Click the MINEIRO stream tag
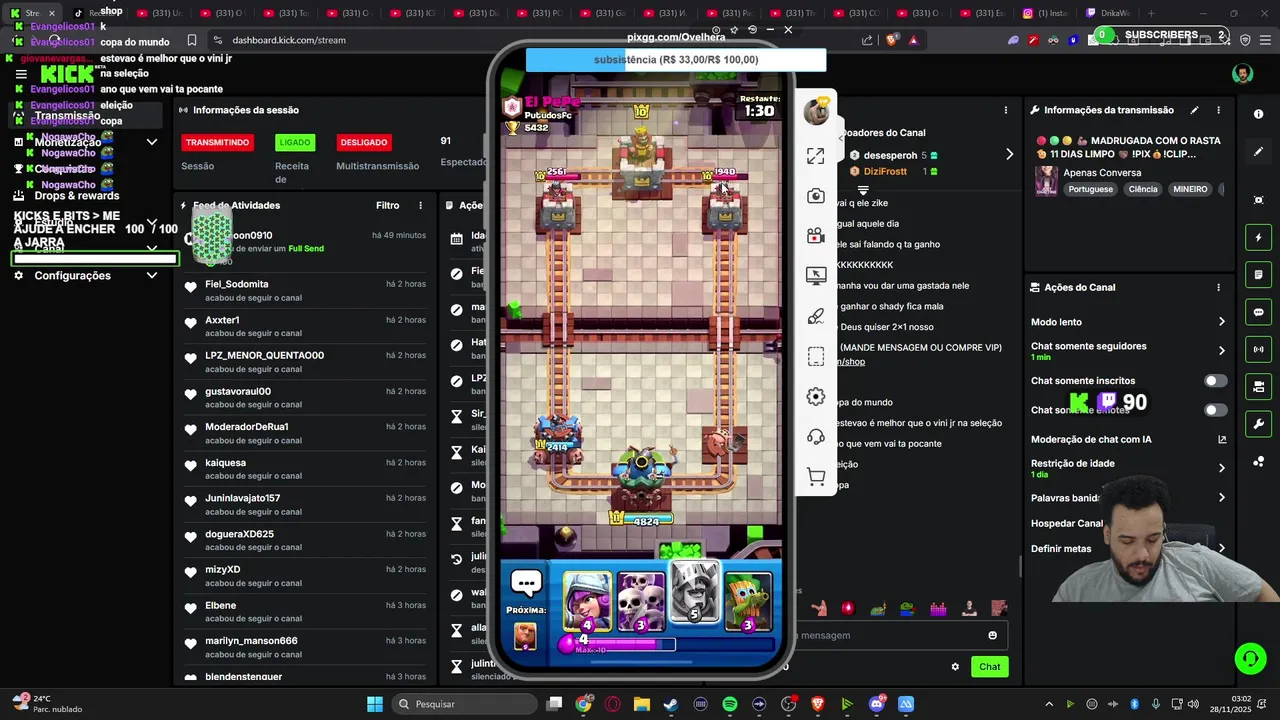Screen dimensions: 1280x720 [1190, 189]
